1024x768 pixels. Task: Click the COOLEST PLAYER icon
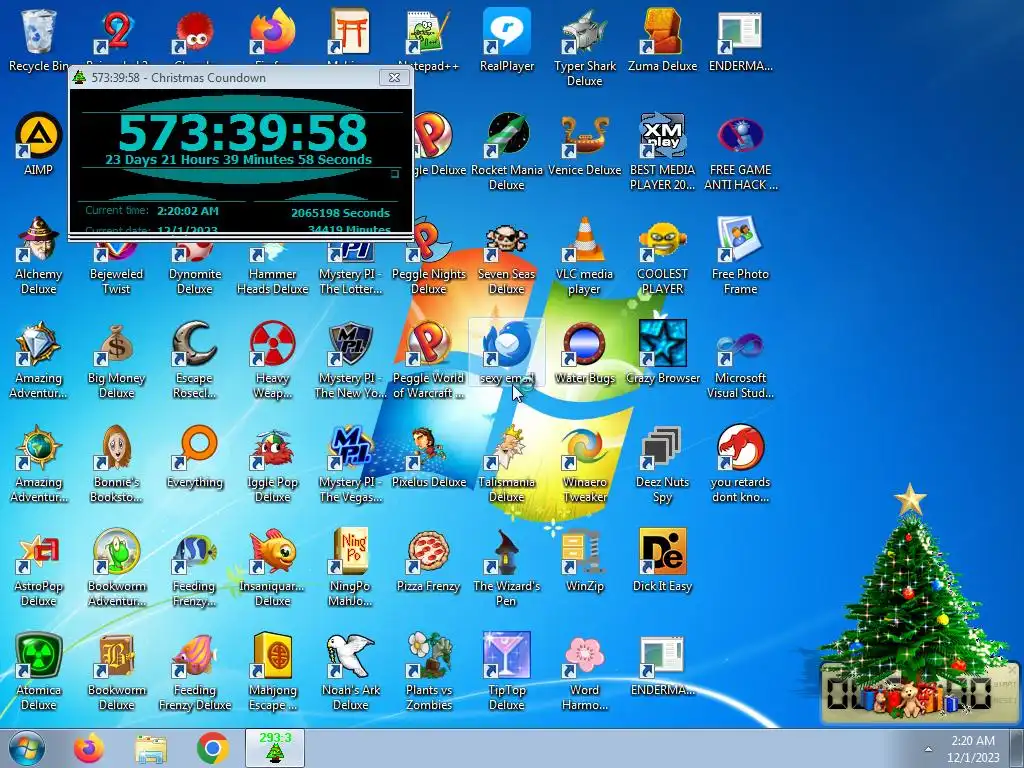pos(662,256)
